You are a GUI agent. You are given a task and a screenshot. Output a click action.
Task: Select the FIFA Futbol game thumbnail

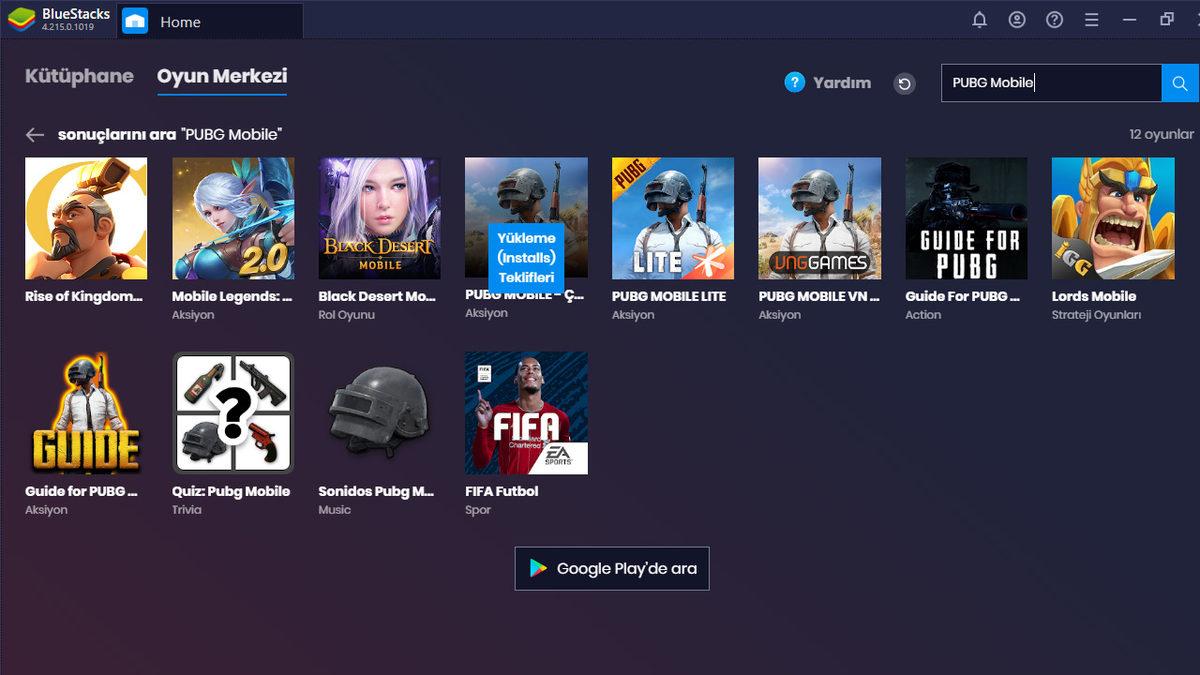[526, 412]
